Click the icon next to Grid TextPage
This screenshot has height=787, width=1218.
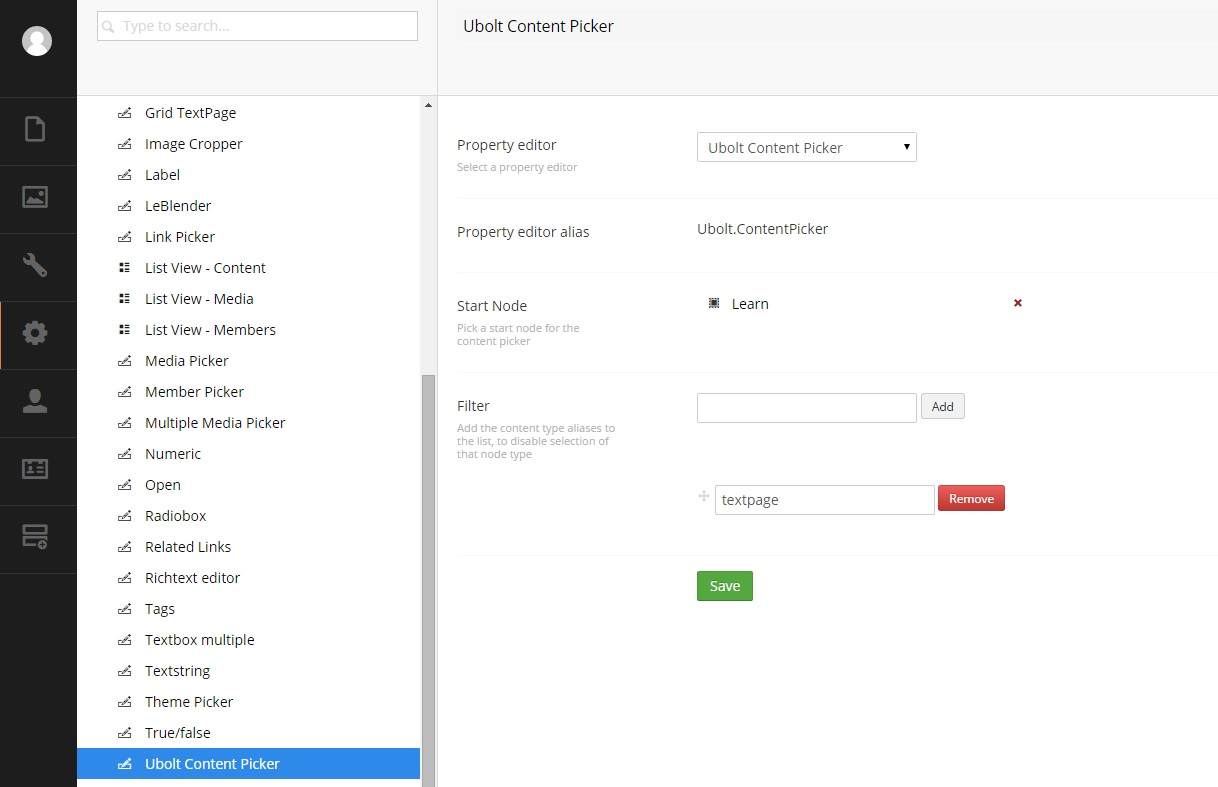tap(125, 113)
